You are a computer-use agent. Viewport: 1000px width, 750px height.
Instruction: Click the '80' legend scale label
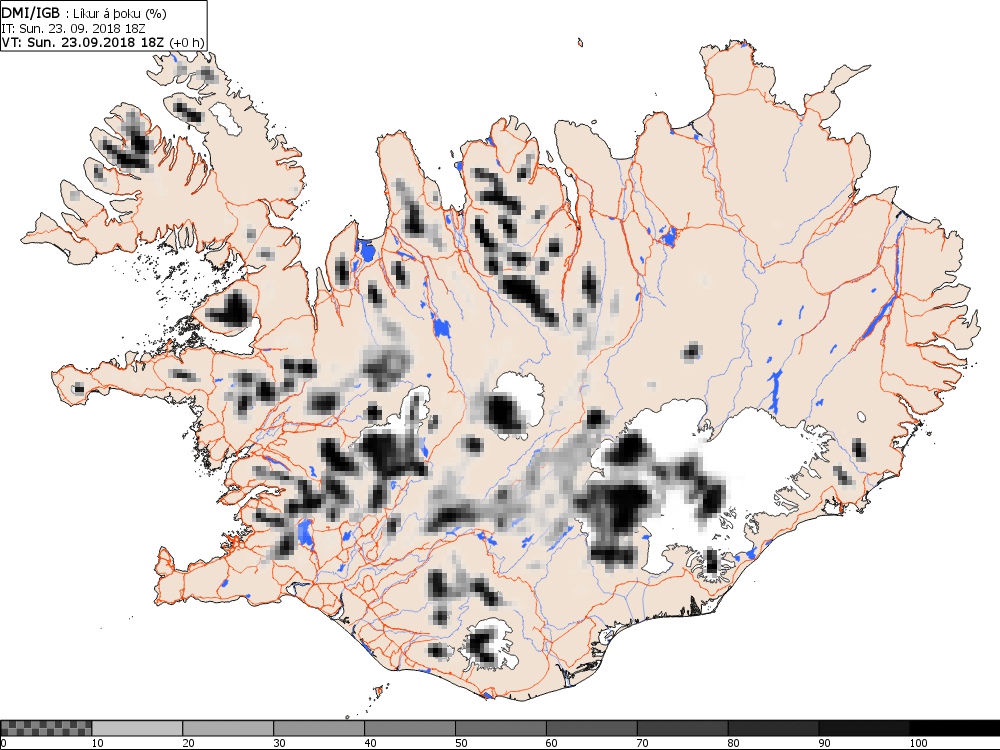pyautogui.click(x=733, y=743)
